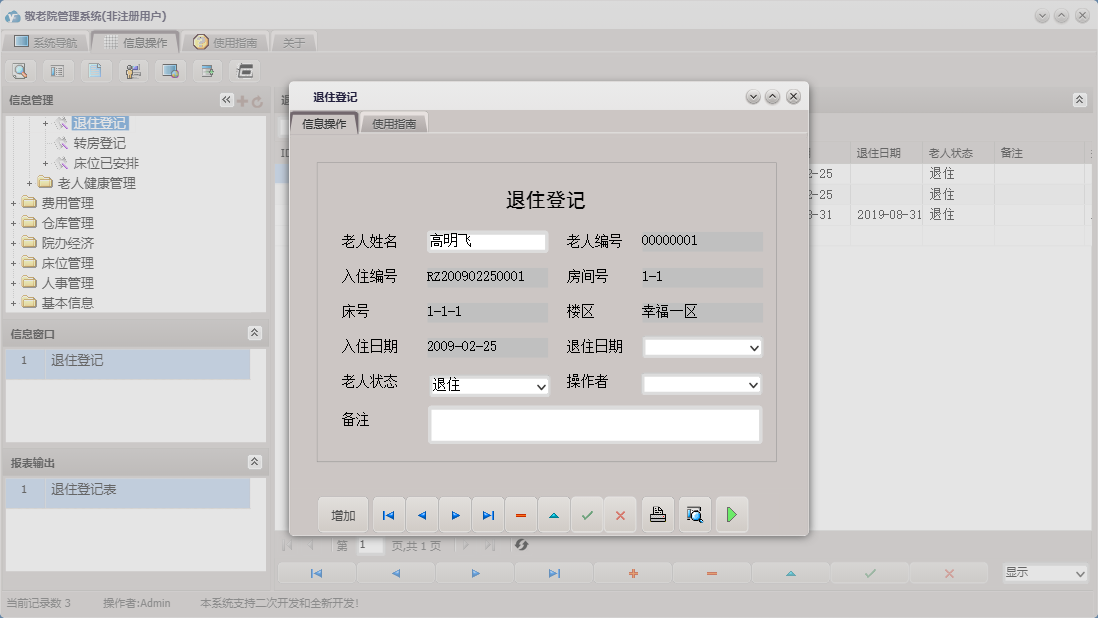Print the 退住登记 record using printer icon

(657, 514)
